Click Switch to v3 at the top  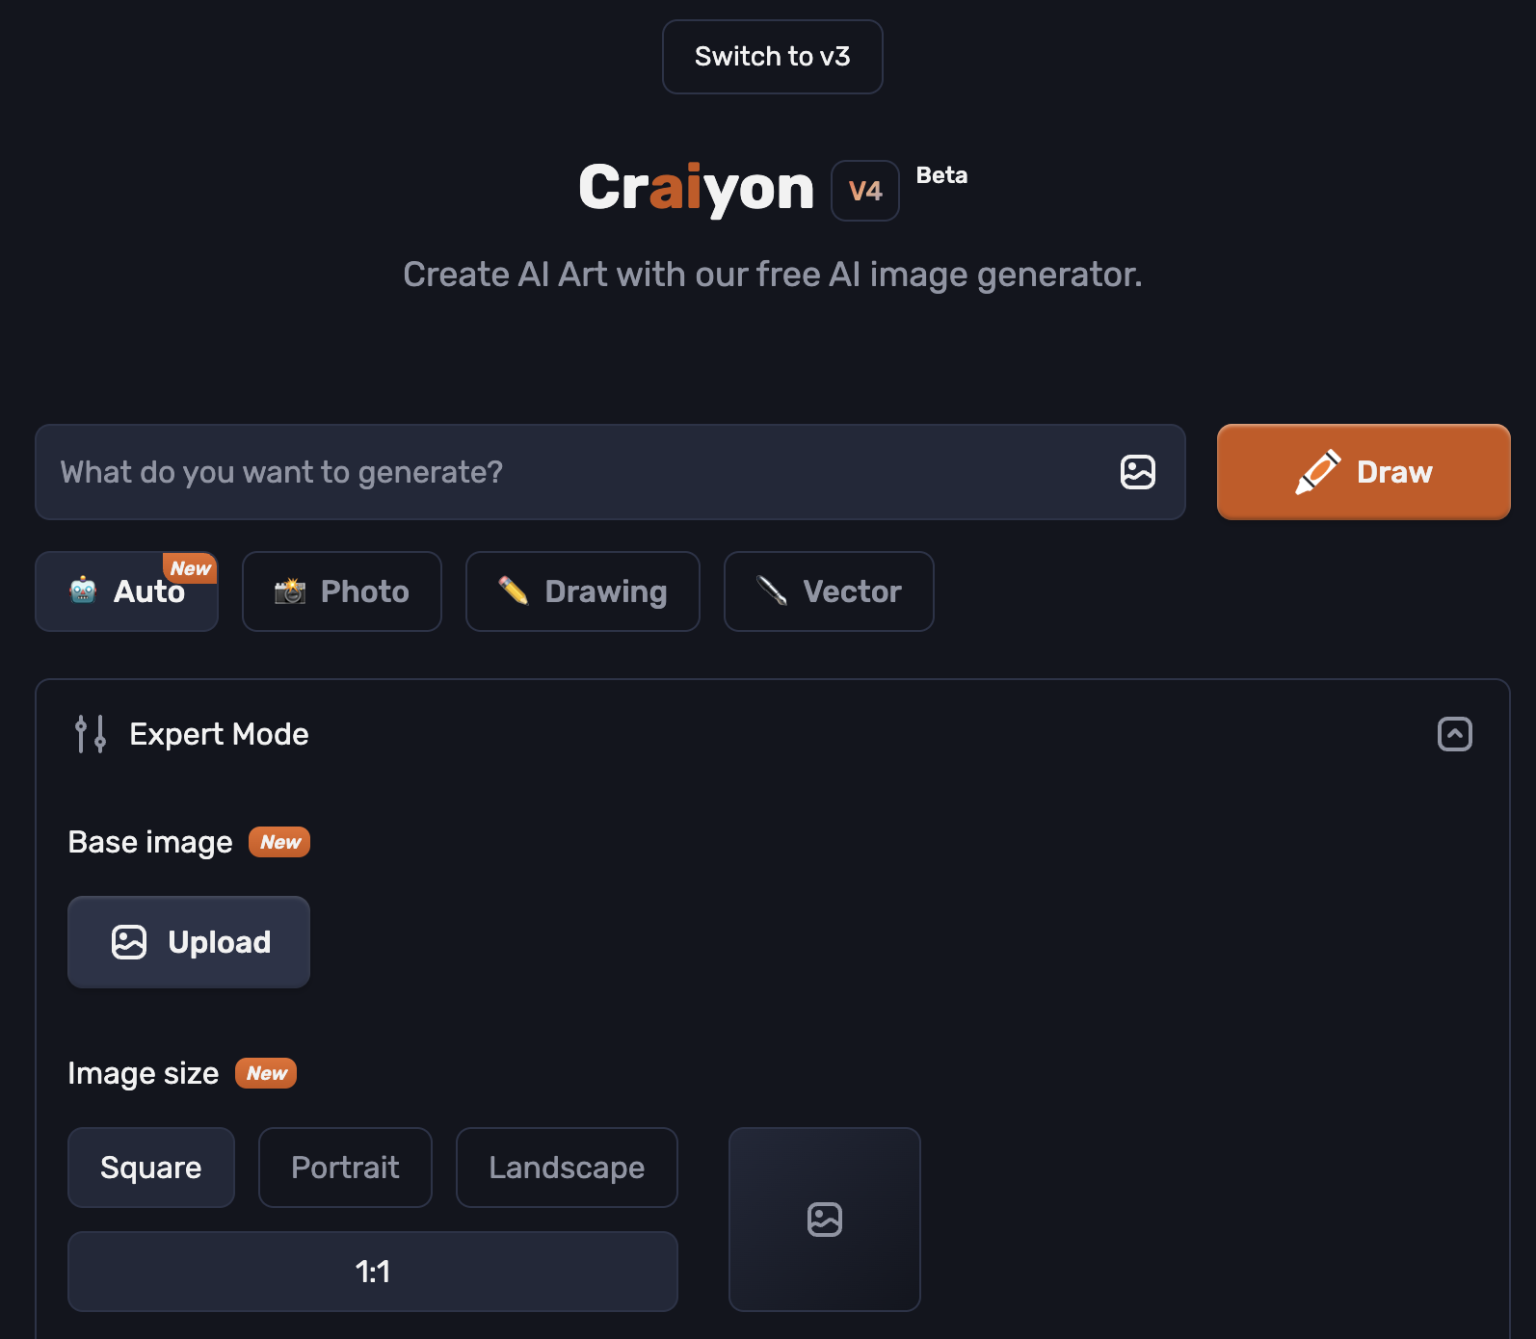tap(771, 56)
